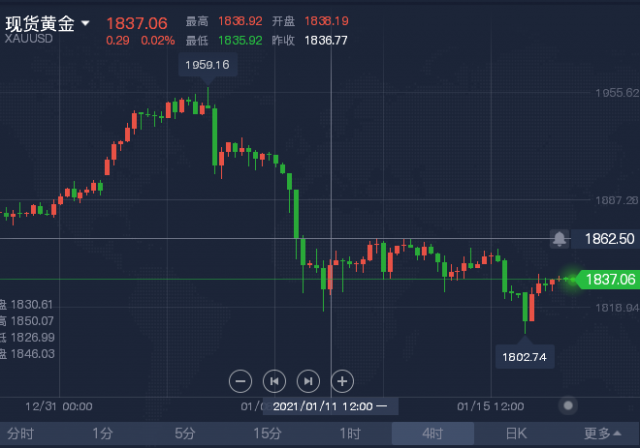This screenshot has height=448, width=640.
Task: Click the zoom out minus icon
Action: pos(240,381)
